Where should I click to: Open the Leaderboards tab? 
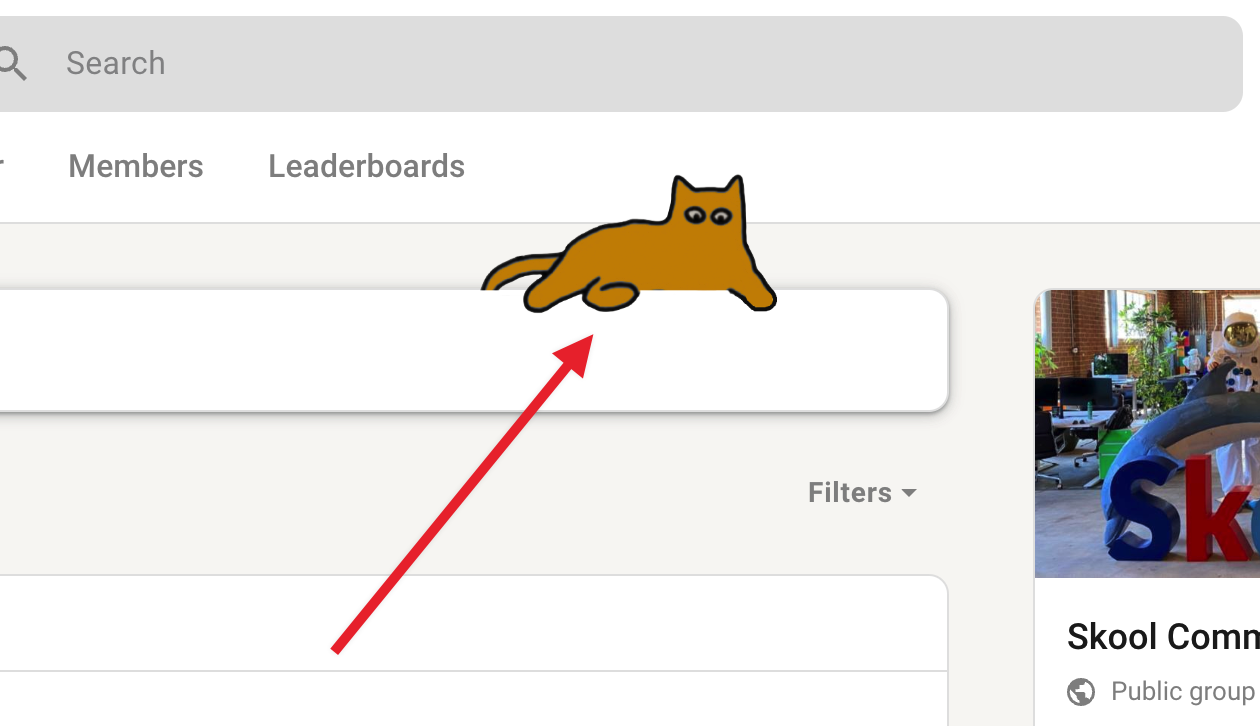(x=366, y=166)
